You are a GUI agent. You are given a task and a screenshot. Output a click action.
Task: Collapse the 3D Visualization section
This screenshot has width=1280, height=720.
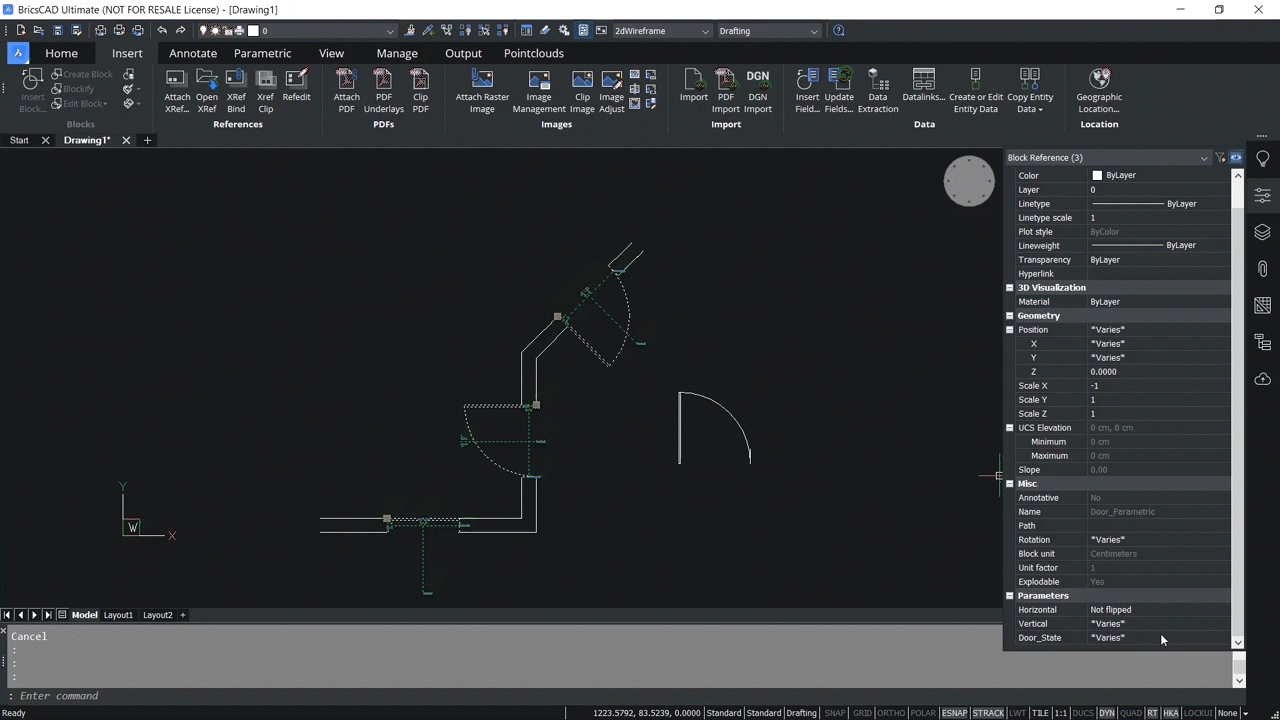click(1010, 288)
